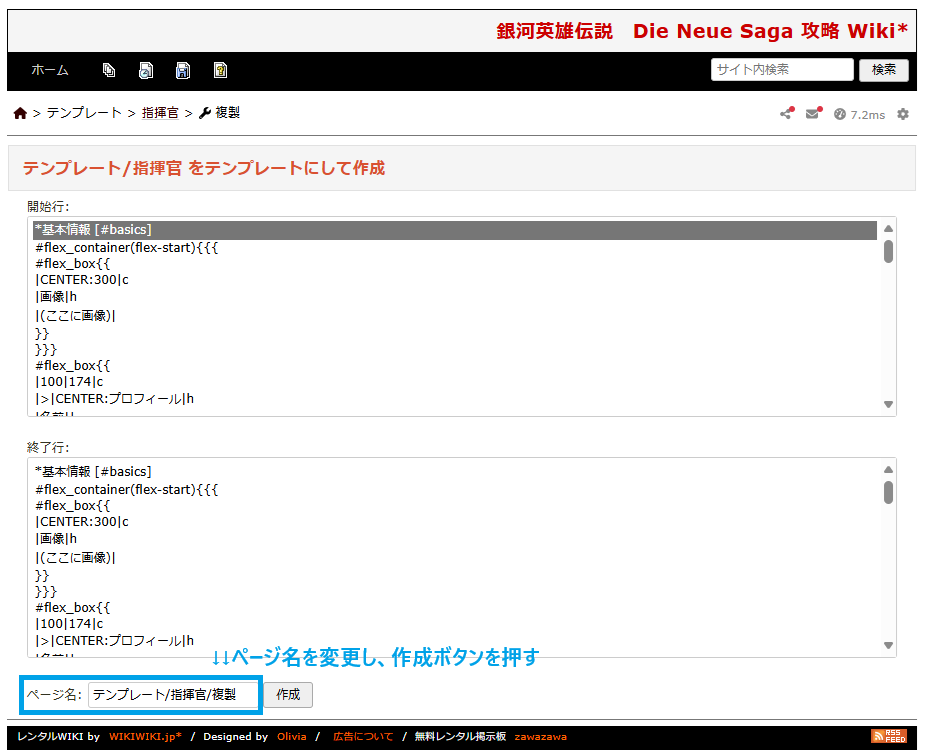Screen dimensions: 925x752
Task: Click the wiki title 銀河英雄伝説 Die Neue Saga 攻略 Wiki*
Action: (x=702, y=31)
